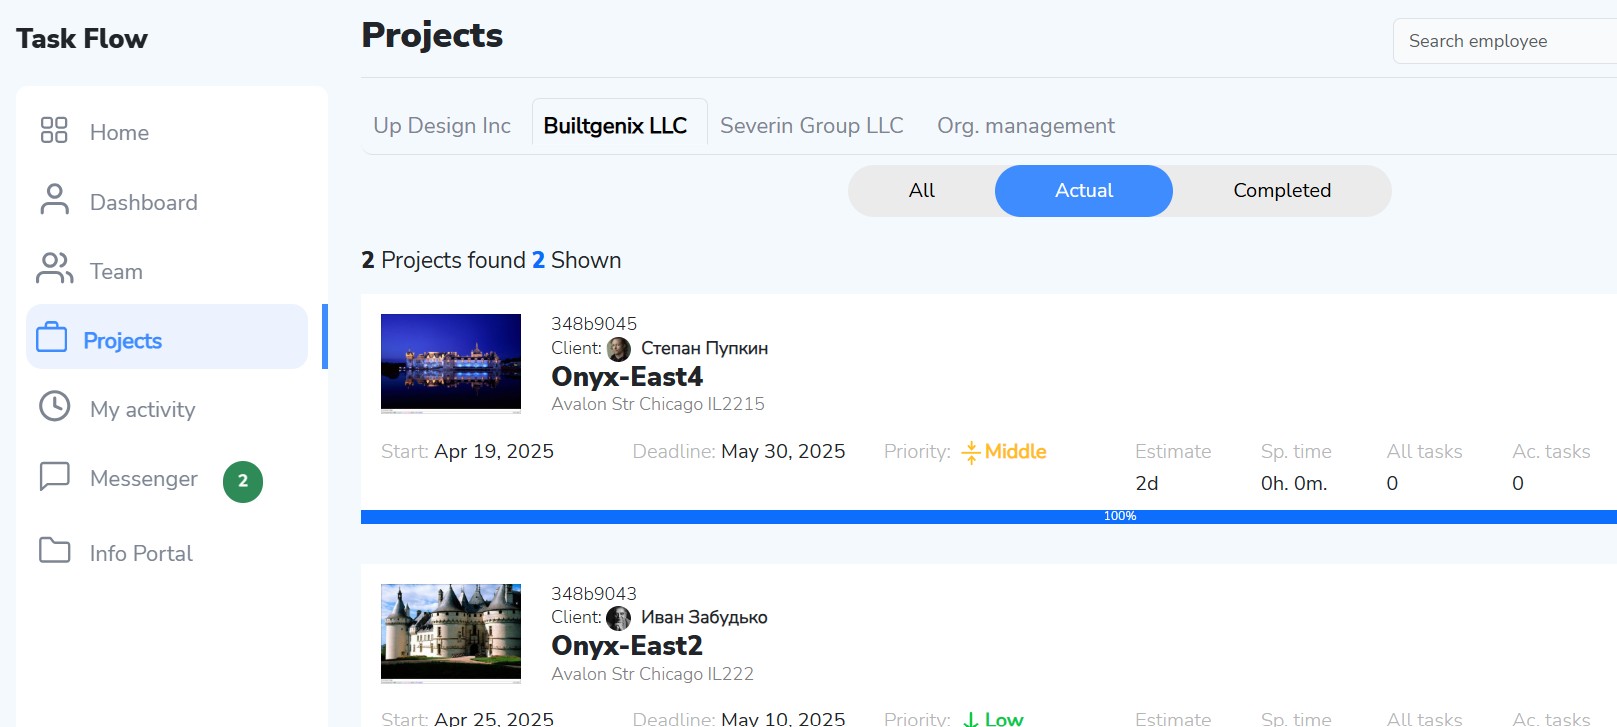Image resolution: width=1617 pixels, height=727 pixels.
Task: Click address Avalon Str Chicago IL222
Action: [x=653, y=674]
